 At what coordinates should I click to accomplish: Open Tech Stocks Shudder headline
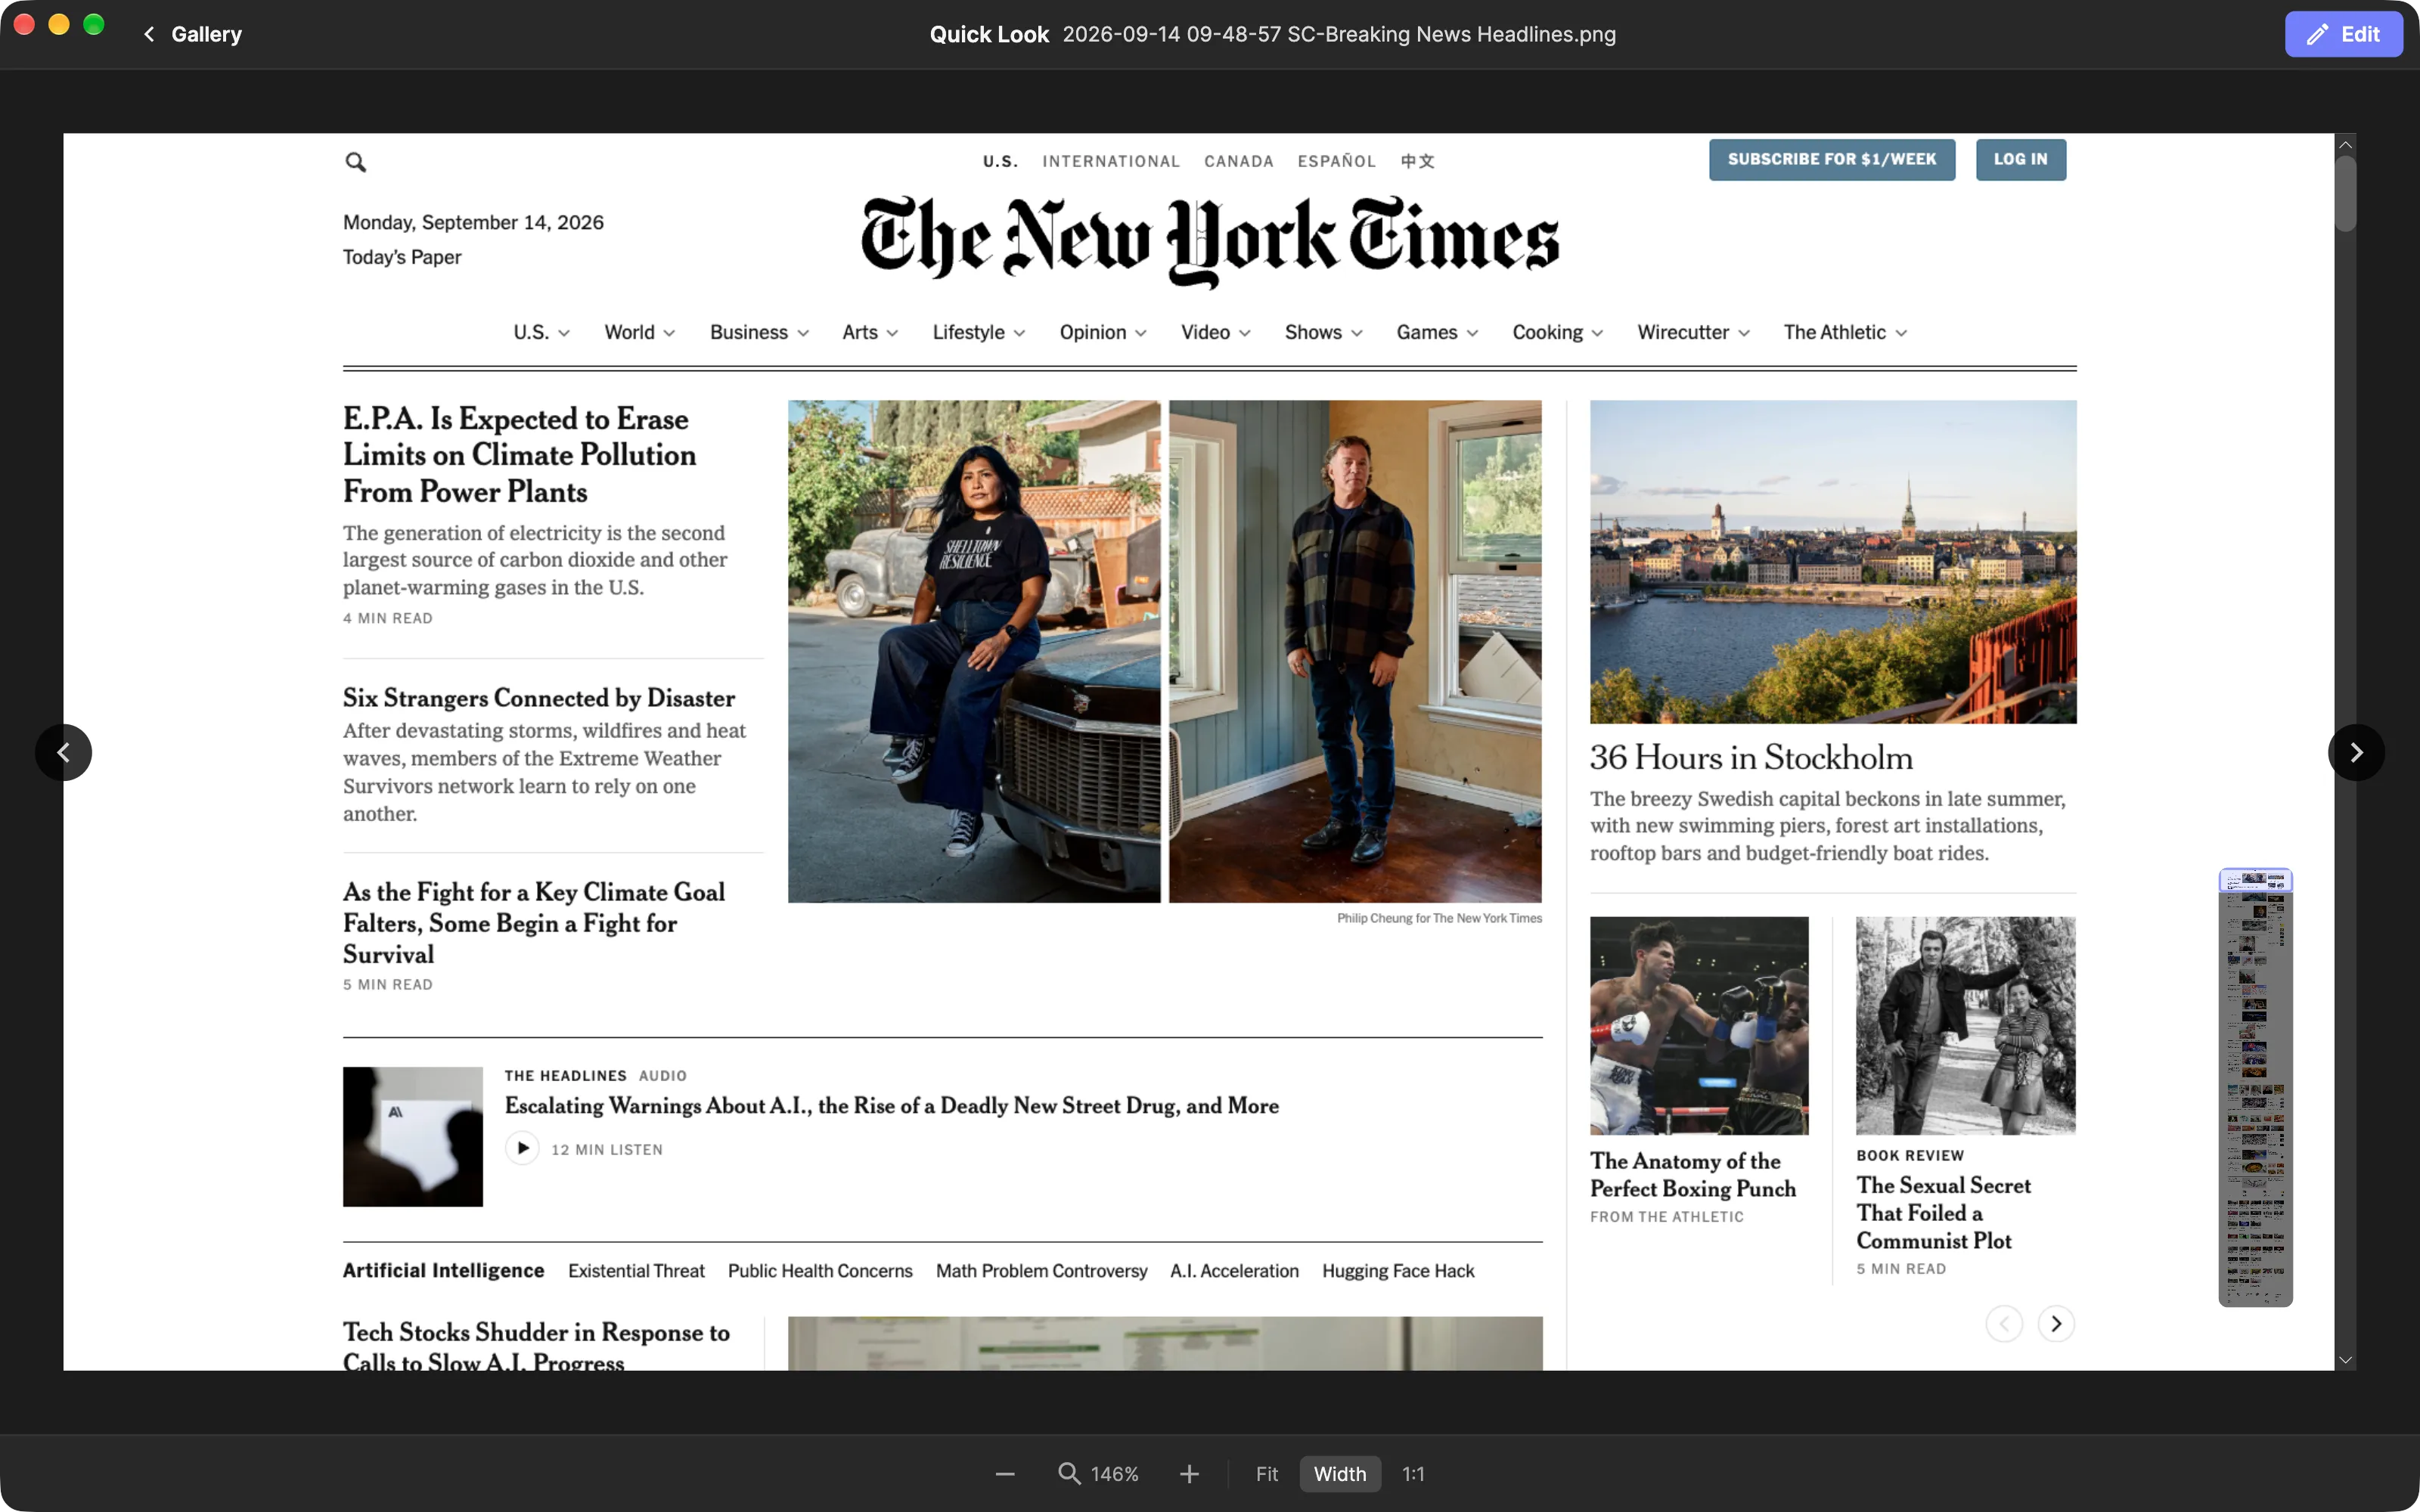click(x=536, y=1345)
